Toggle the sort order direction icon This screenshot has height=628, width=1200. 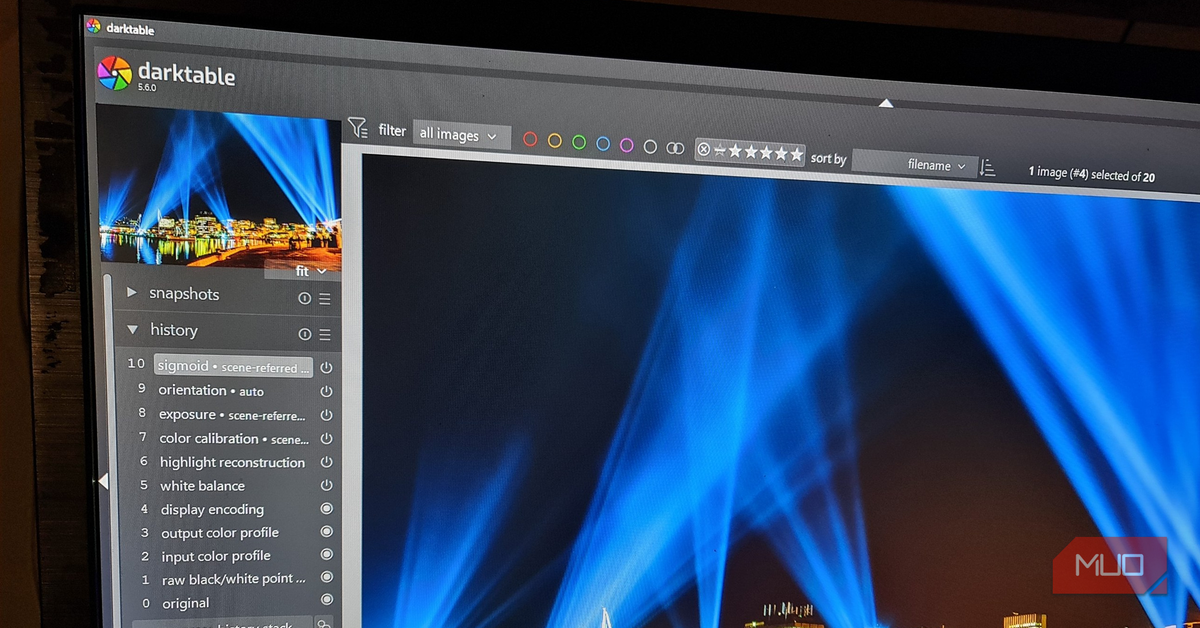click(987, 167)
